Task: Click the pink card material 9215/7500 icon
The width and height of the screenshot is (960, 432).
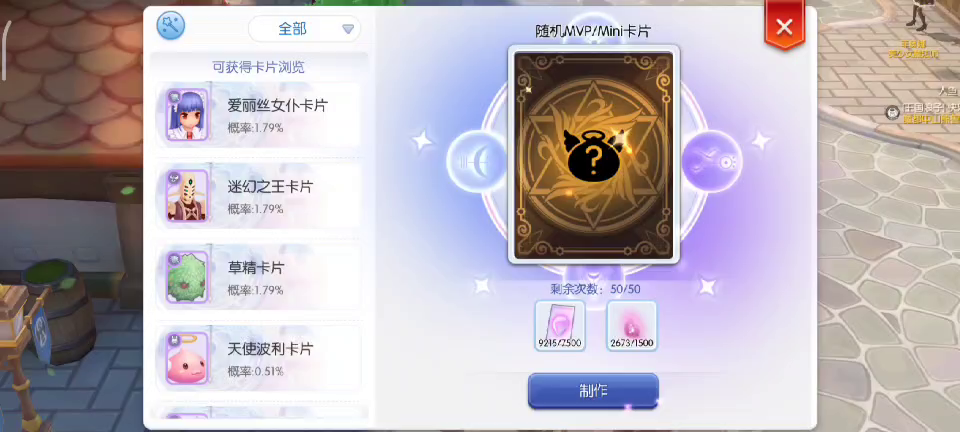Action: click(560, 326)
